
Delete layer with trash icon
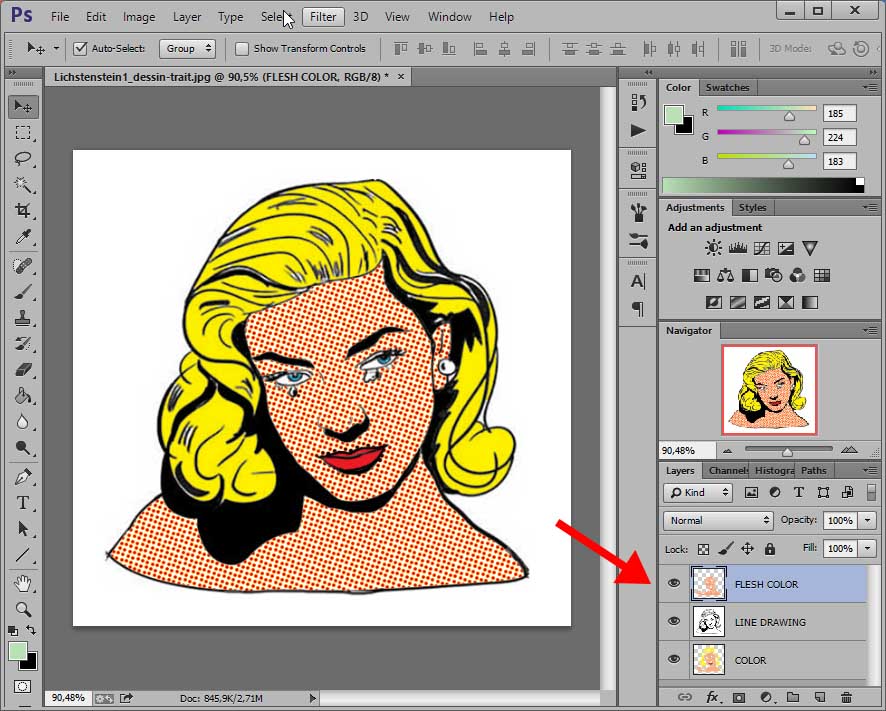tap(846, 697)
